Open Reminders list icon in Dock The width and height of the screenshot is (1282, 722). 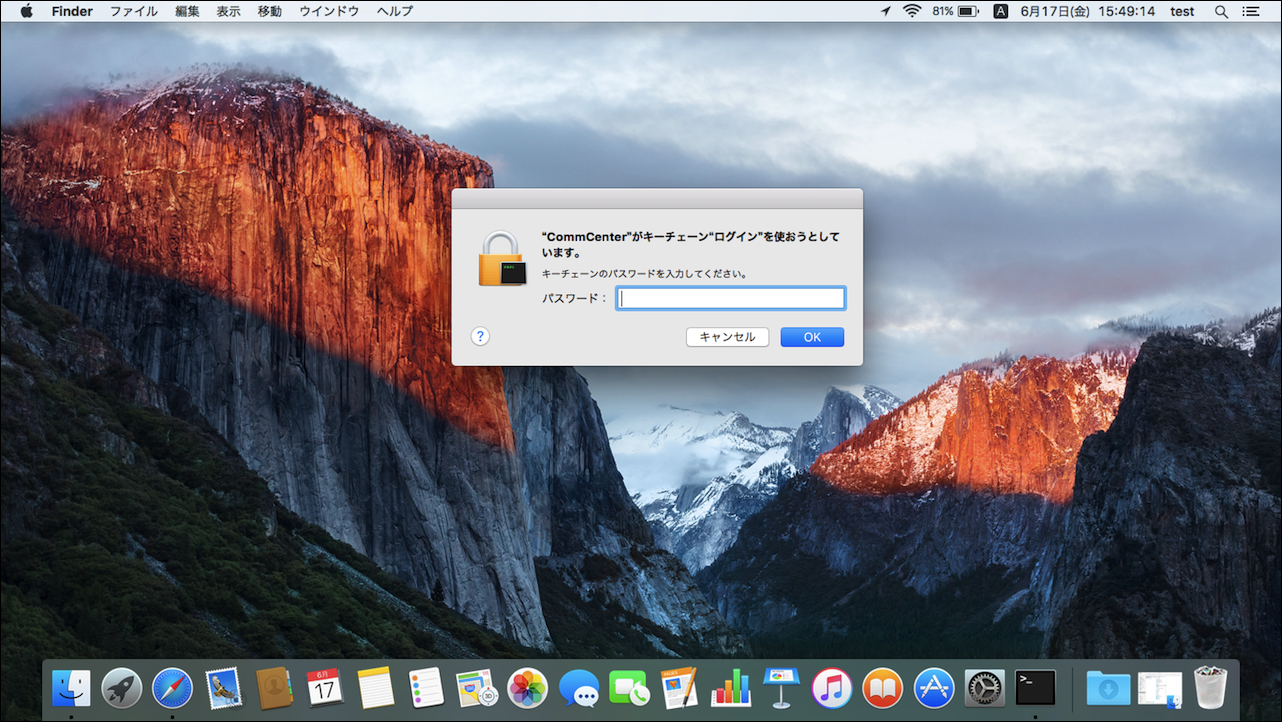(x=426, y=688)
